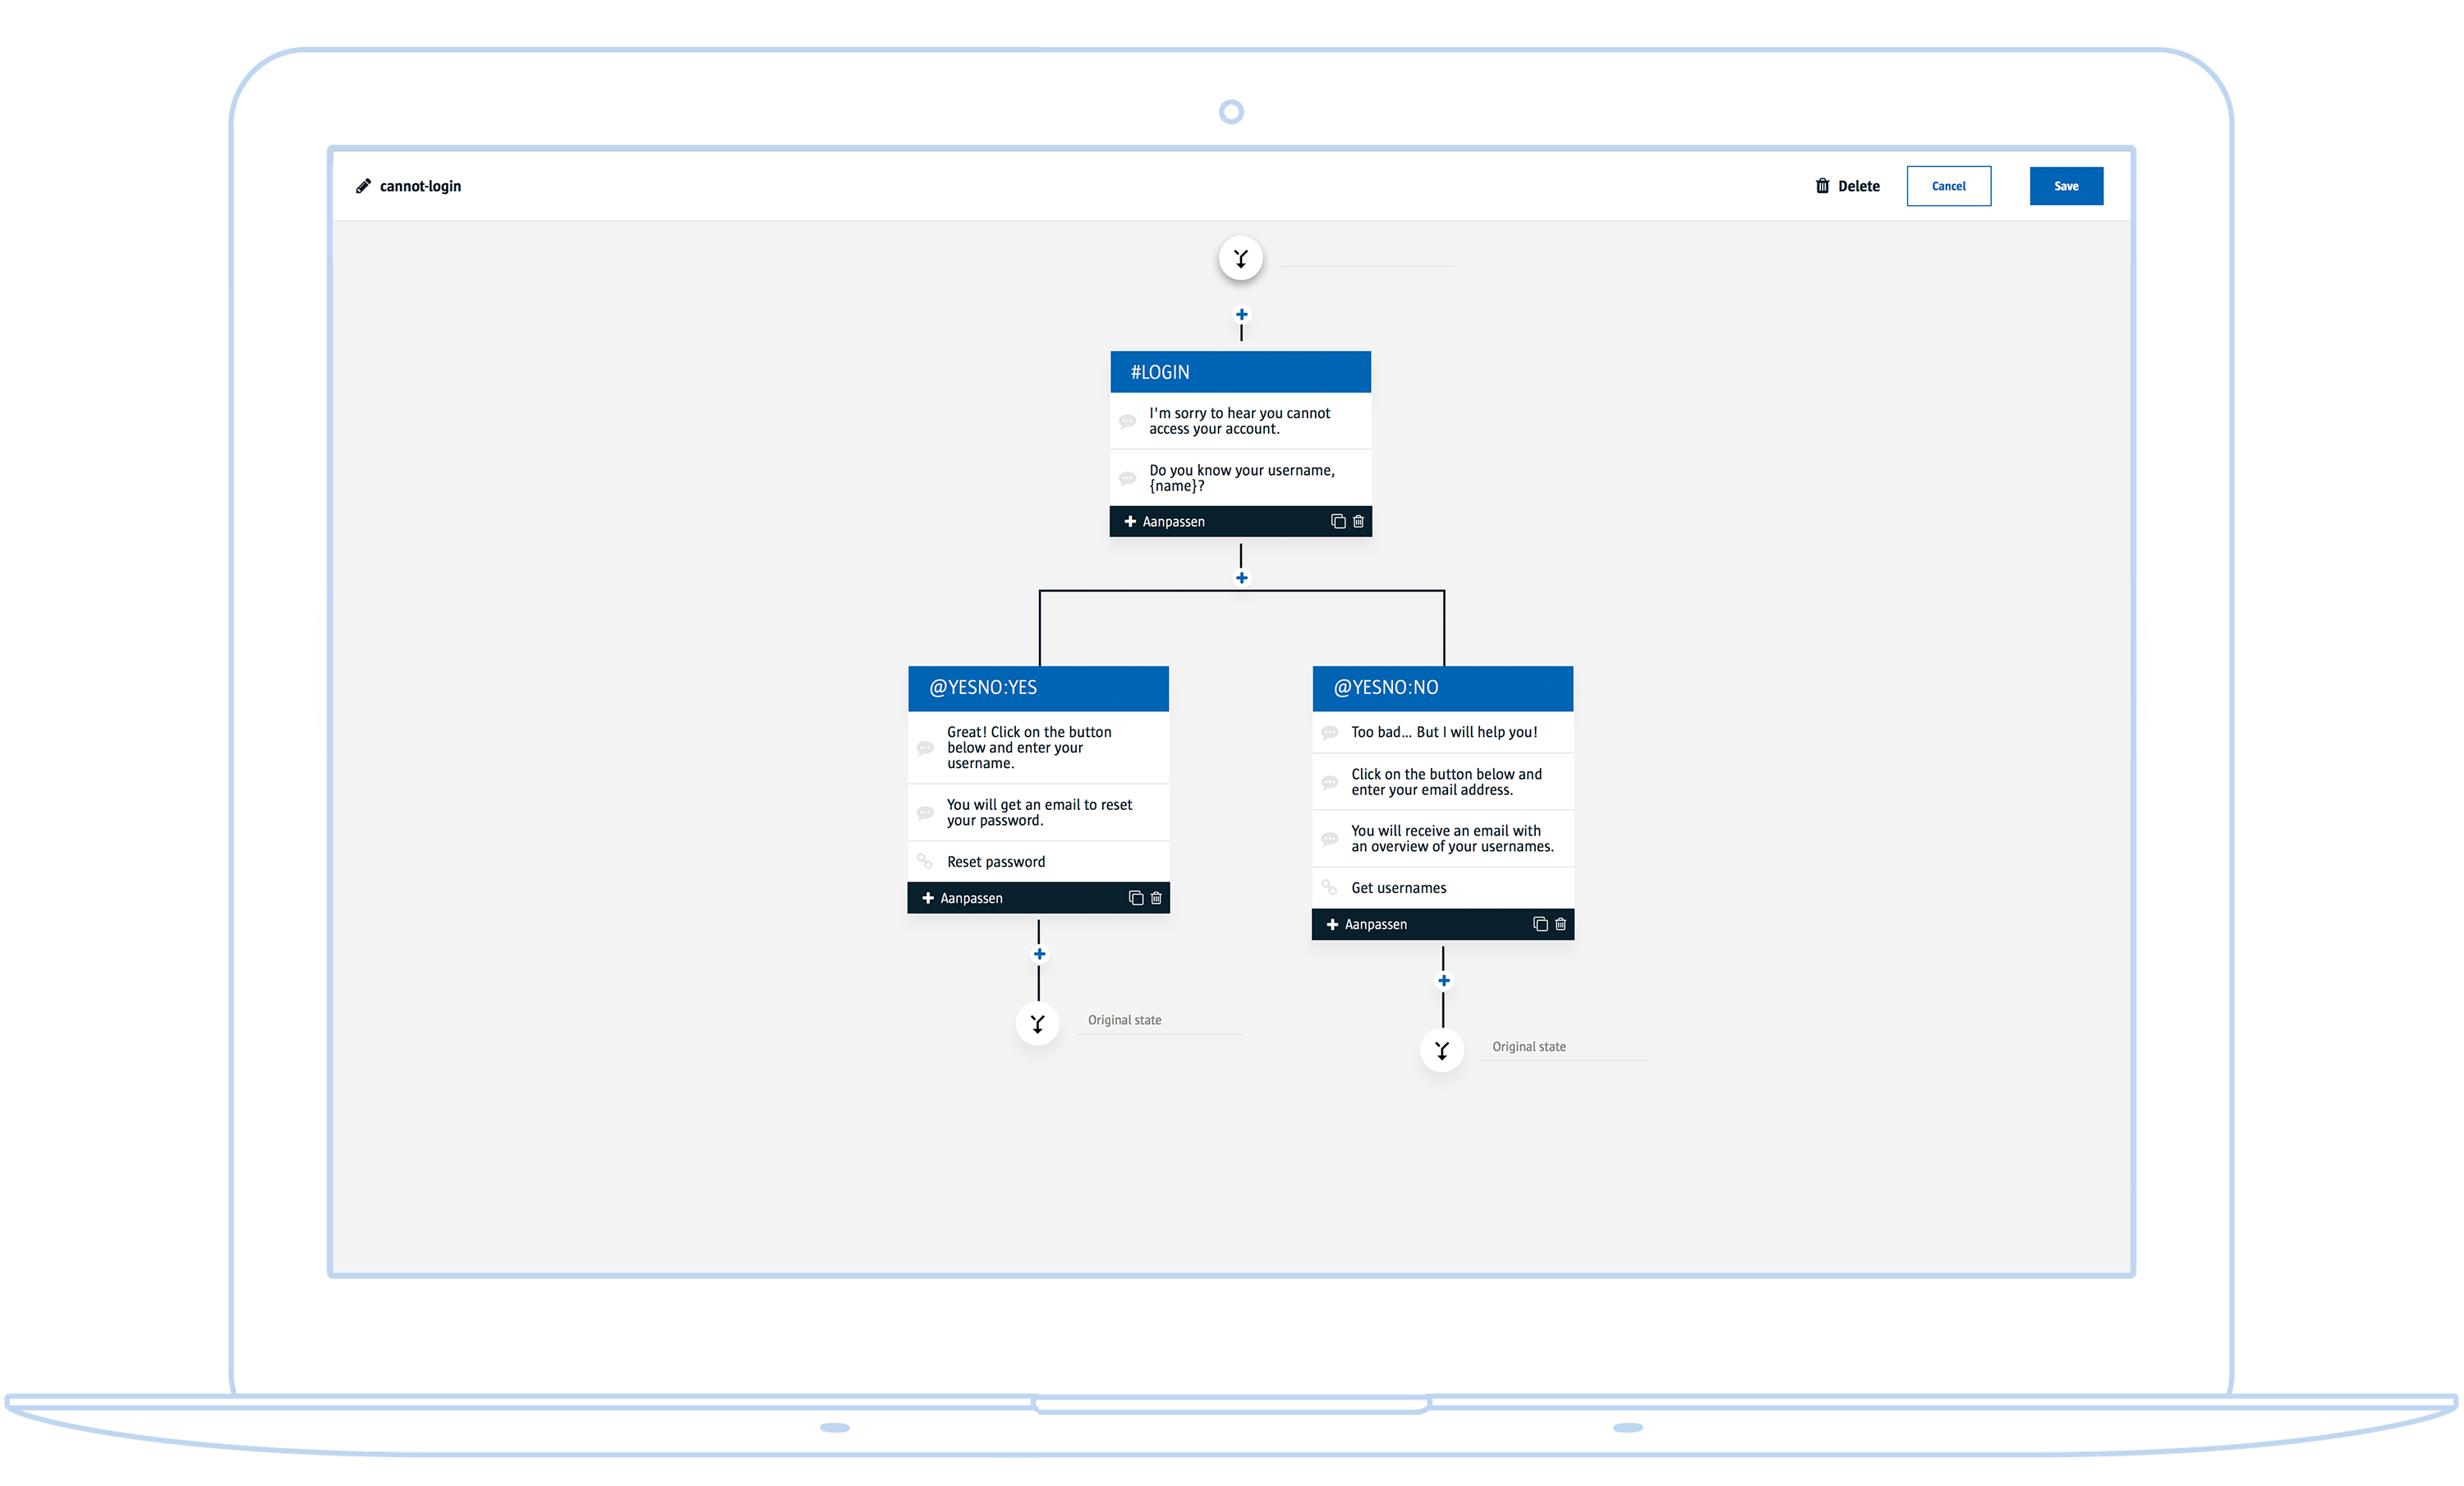Click the plus icon below the @YESNO:NO node
The height and width of the screenshot is (1486, 2464).
point(1443,980)
